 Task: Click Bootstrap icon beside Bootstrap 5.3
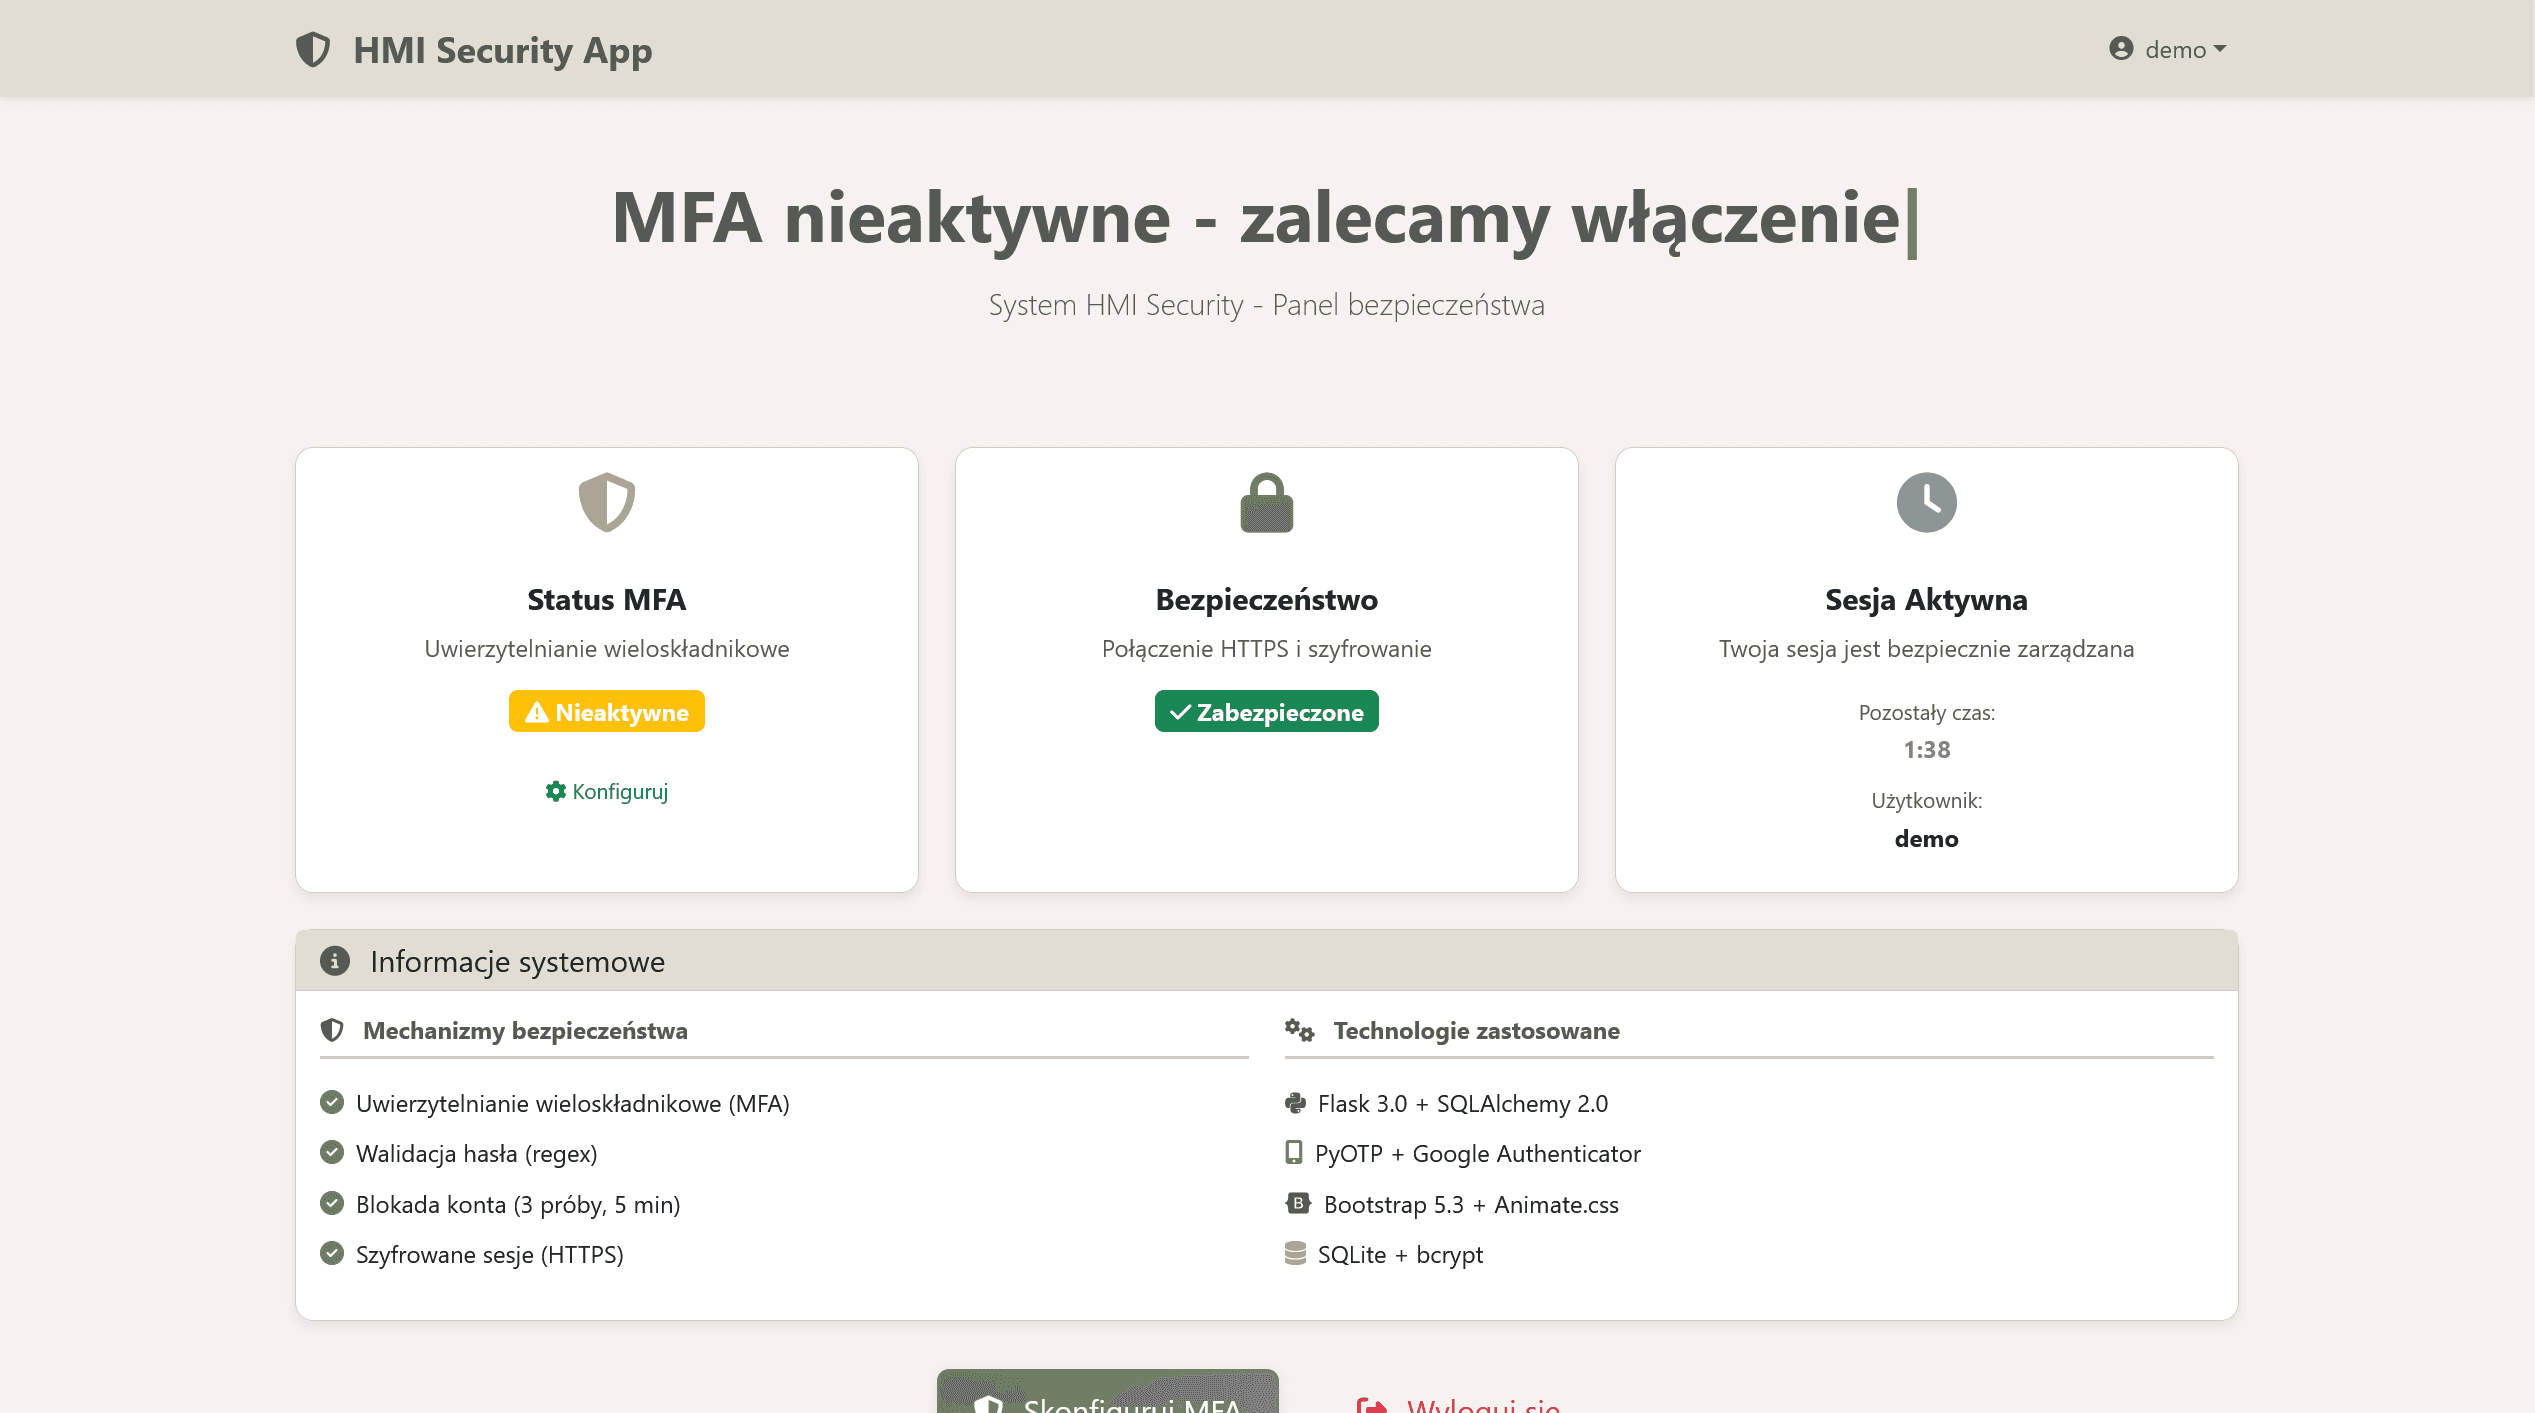(1298, 1203)
